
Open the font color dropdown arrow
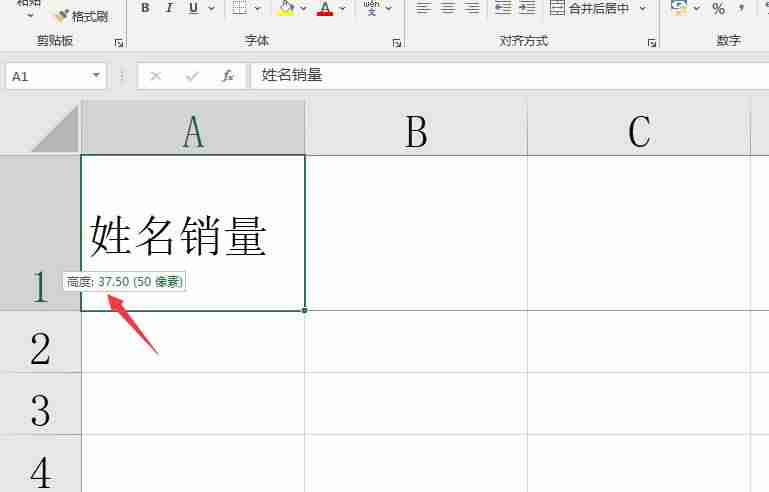click(342, 8)
